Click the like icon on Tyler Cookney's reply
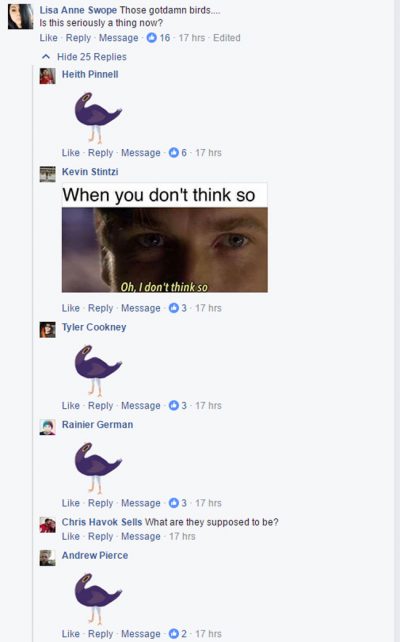Screen dimensions: 400x642 [x=174, y=405]
